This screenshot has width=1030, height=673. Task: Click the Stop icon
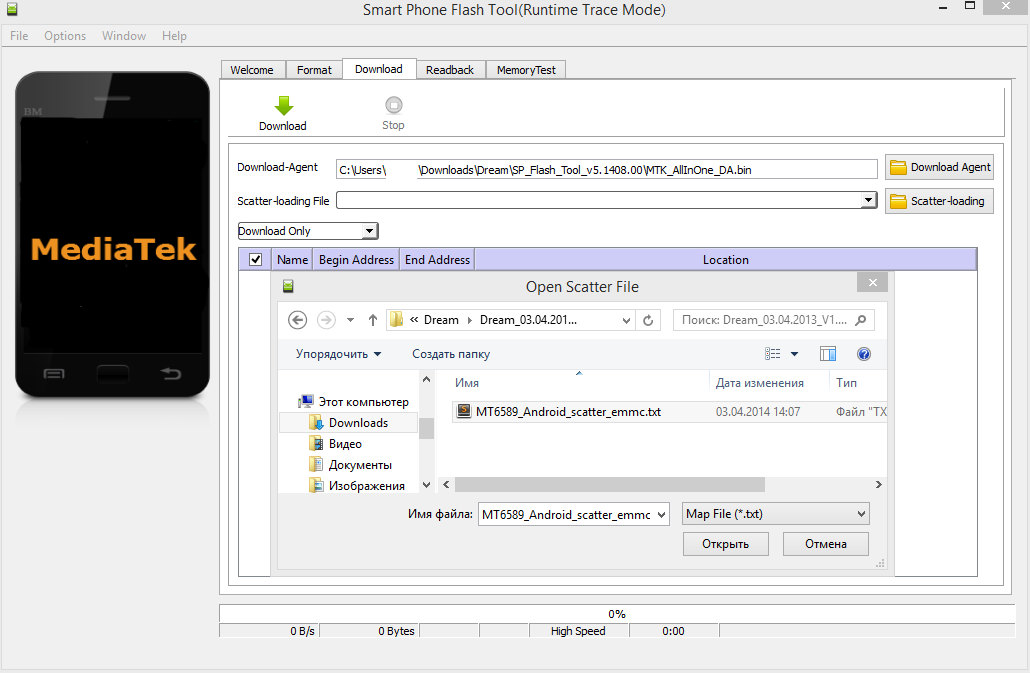(393, 105)
